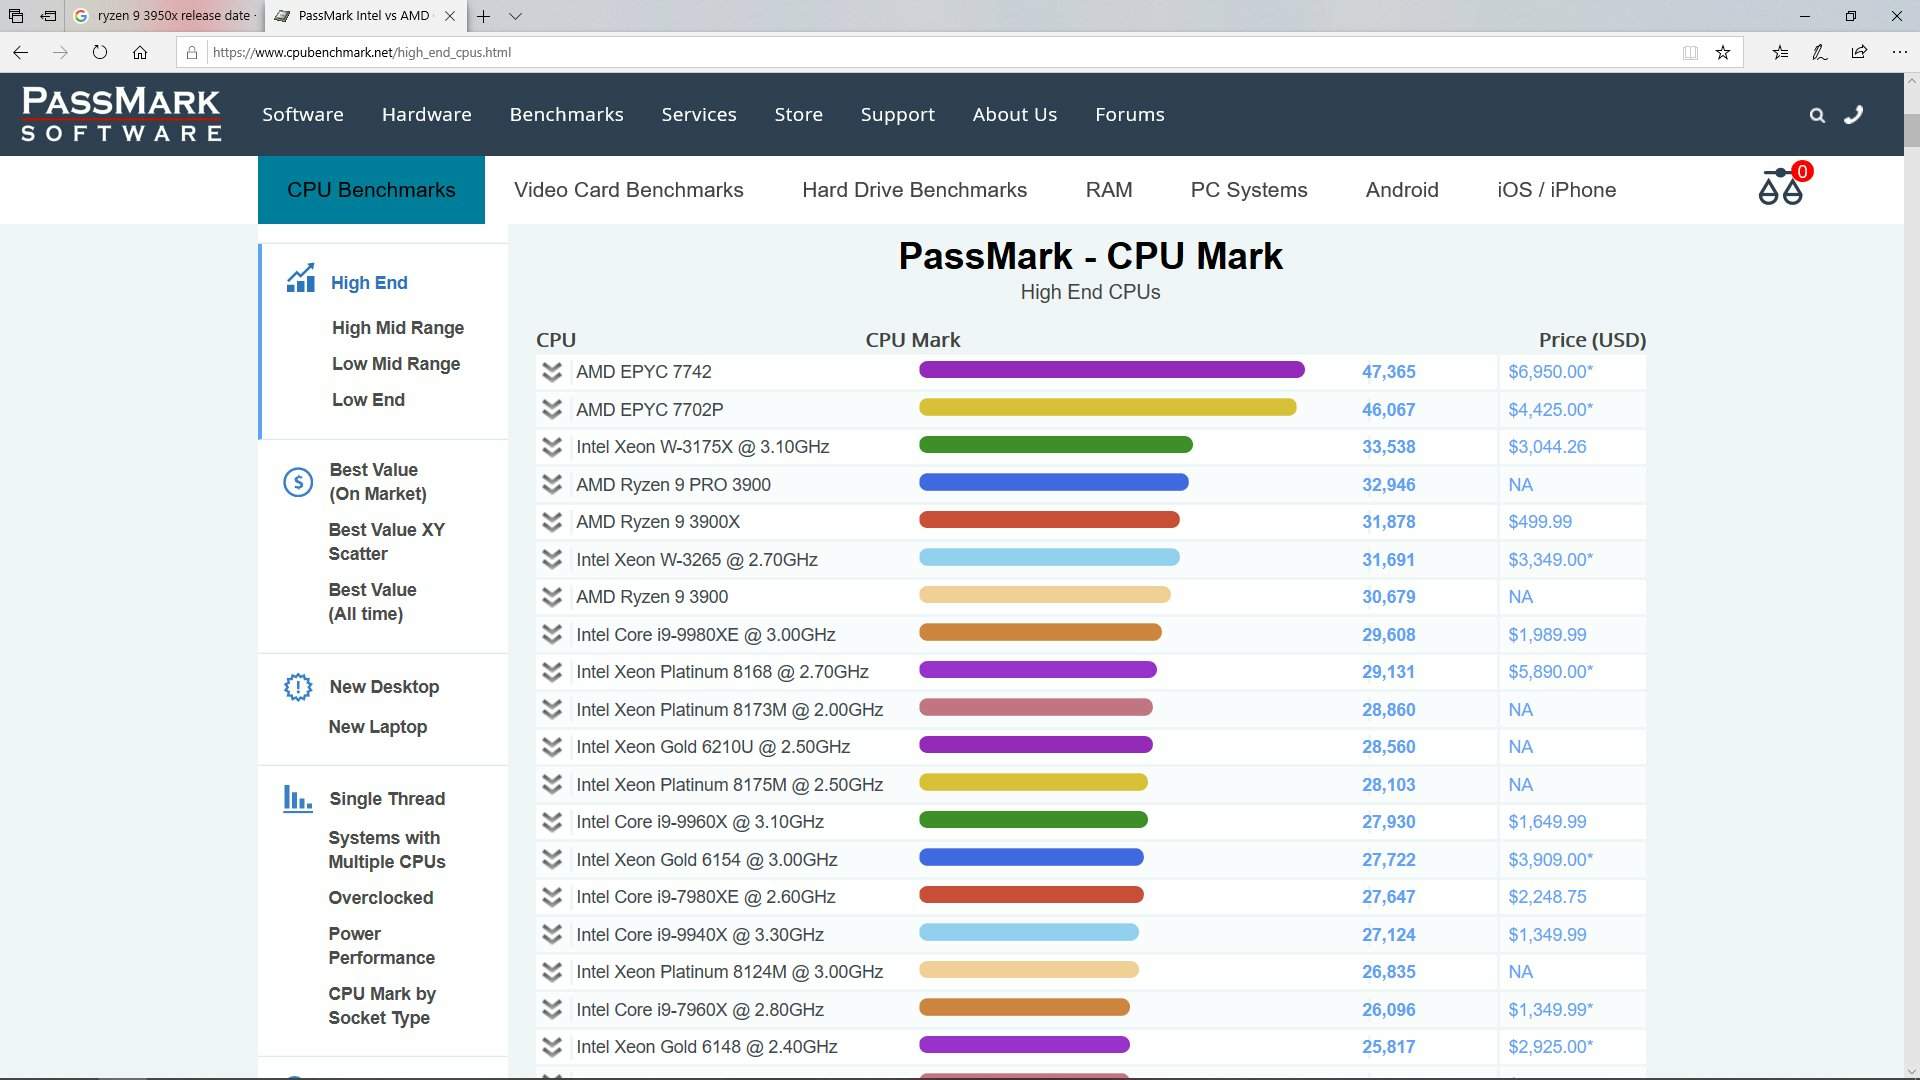Click the High End chart icon

300,278
